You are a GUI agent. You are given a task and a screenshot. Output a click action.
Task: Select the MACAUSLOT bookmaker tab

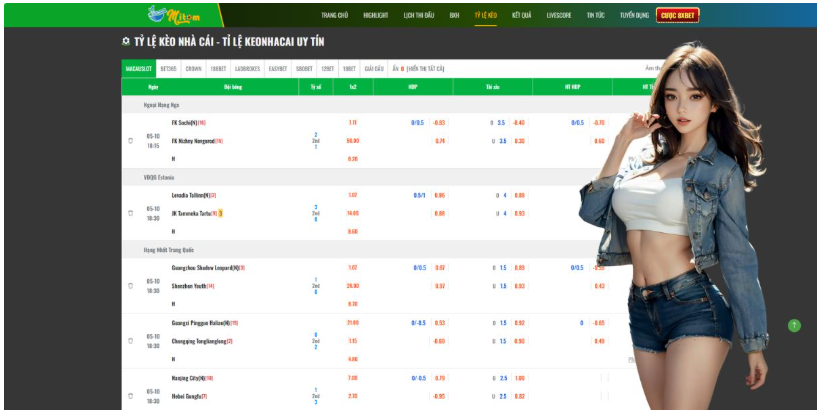(138, 68)
